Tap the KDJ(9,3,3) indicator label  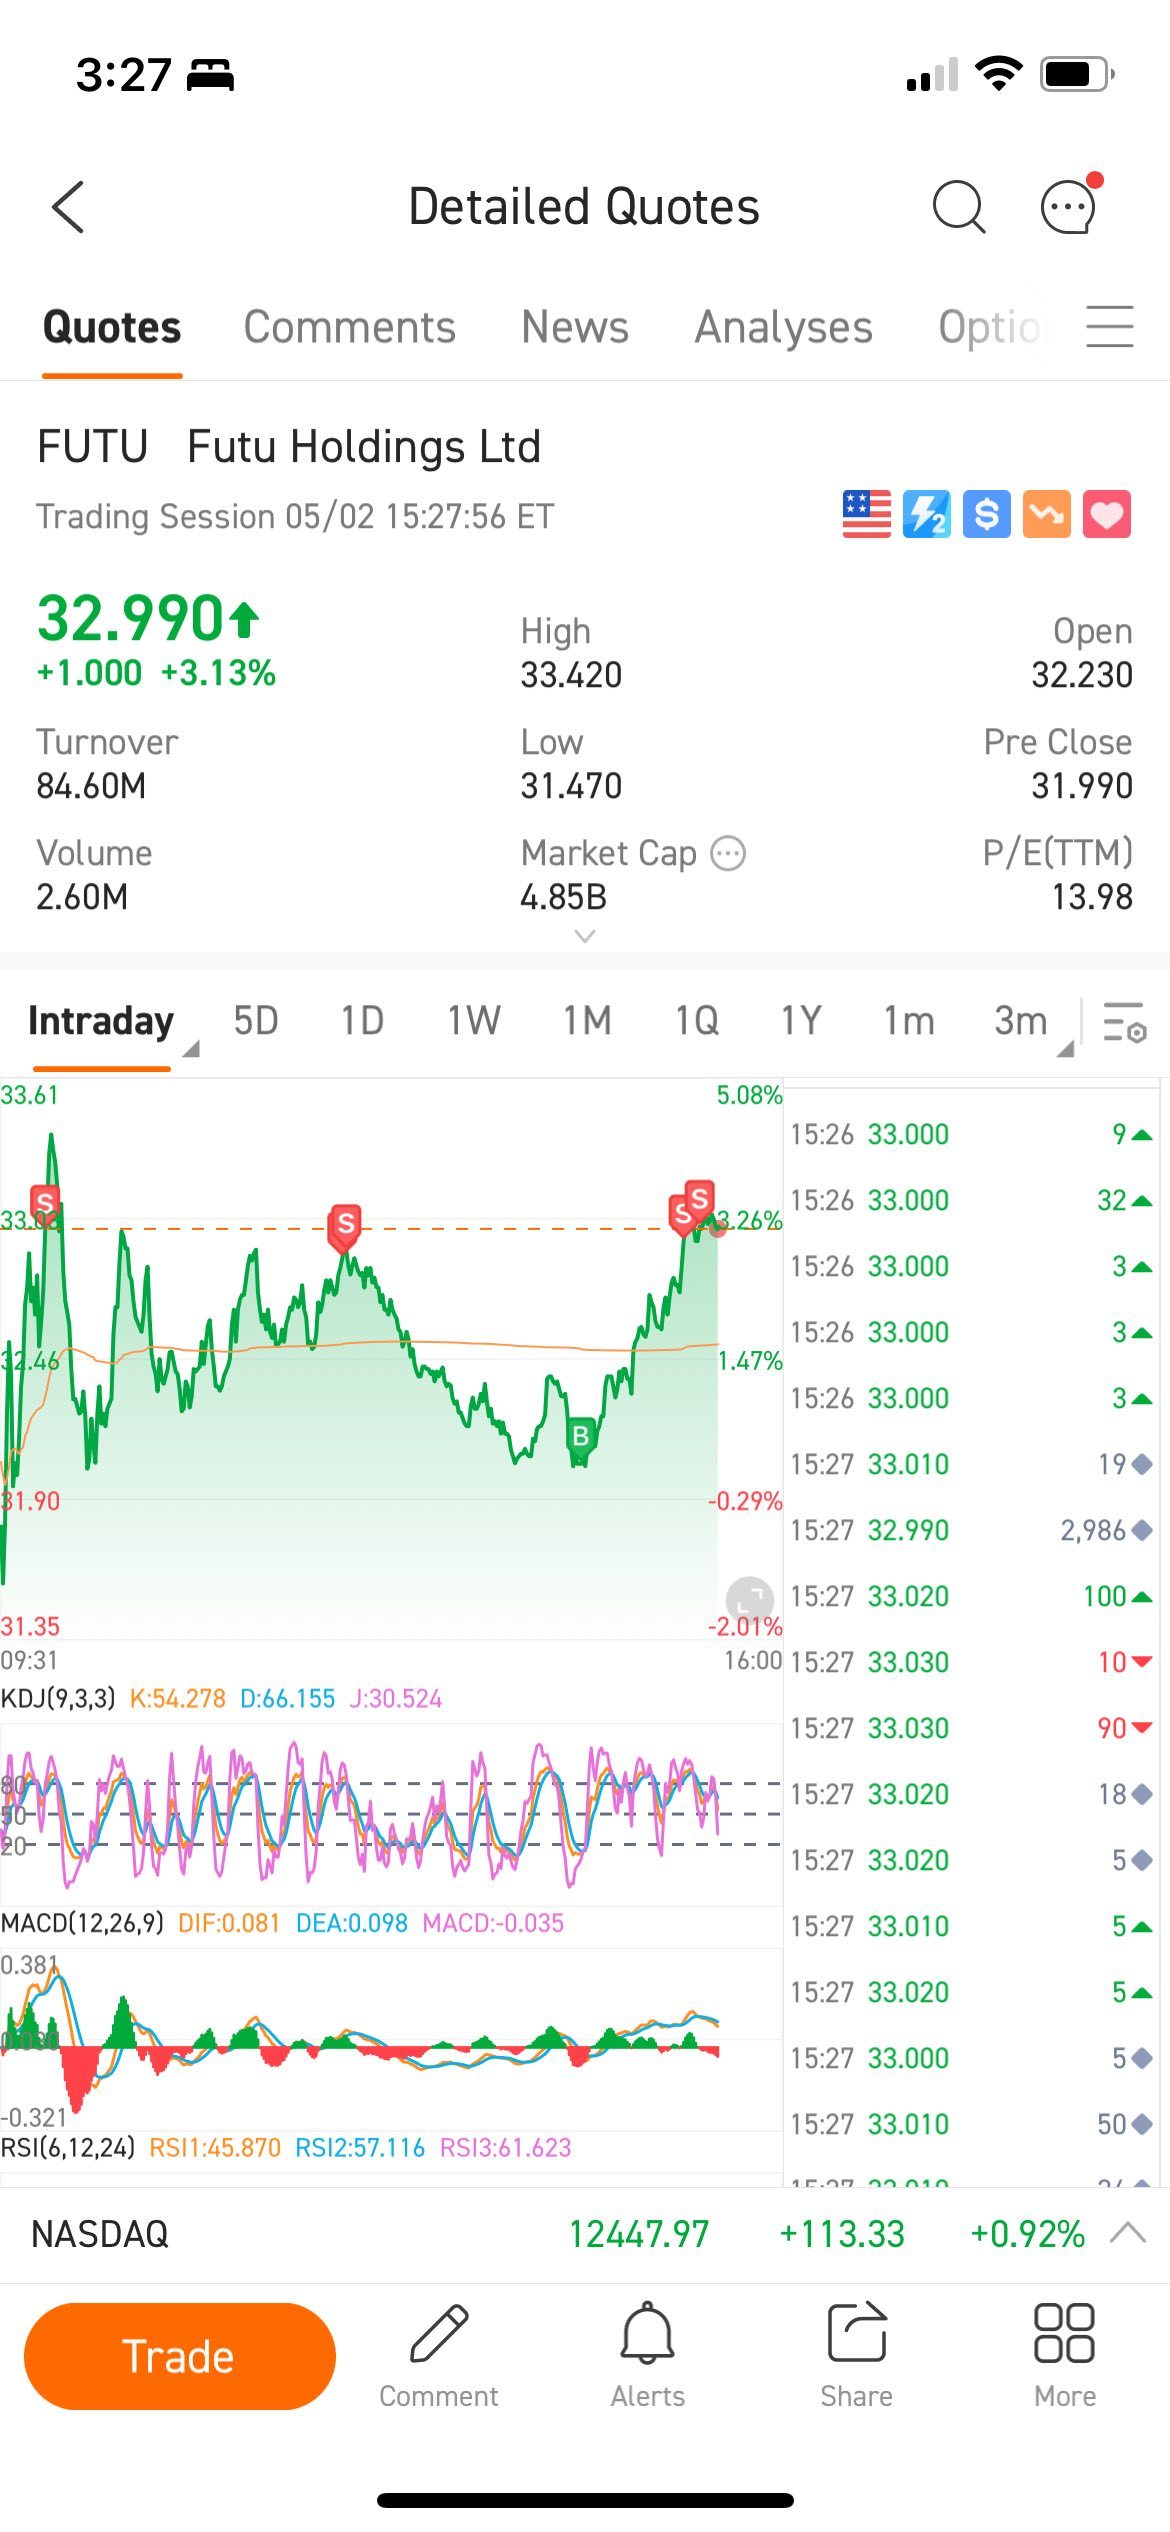pos(58,1698)
